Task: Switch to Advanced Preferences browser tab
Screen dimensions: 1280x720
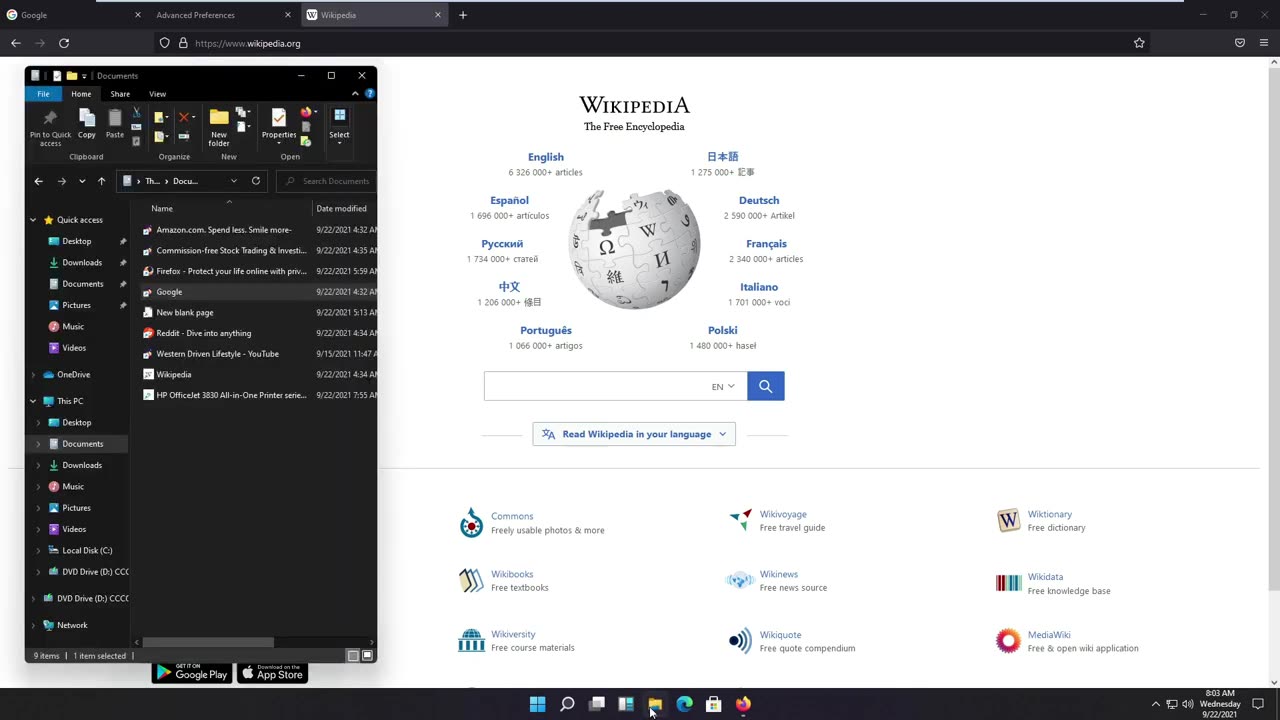Action: point(223,15)
